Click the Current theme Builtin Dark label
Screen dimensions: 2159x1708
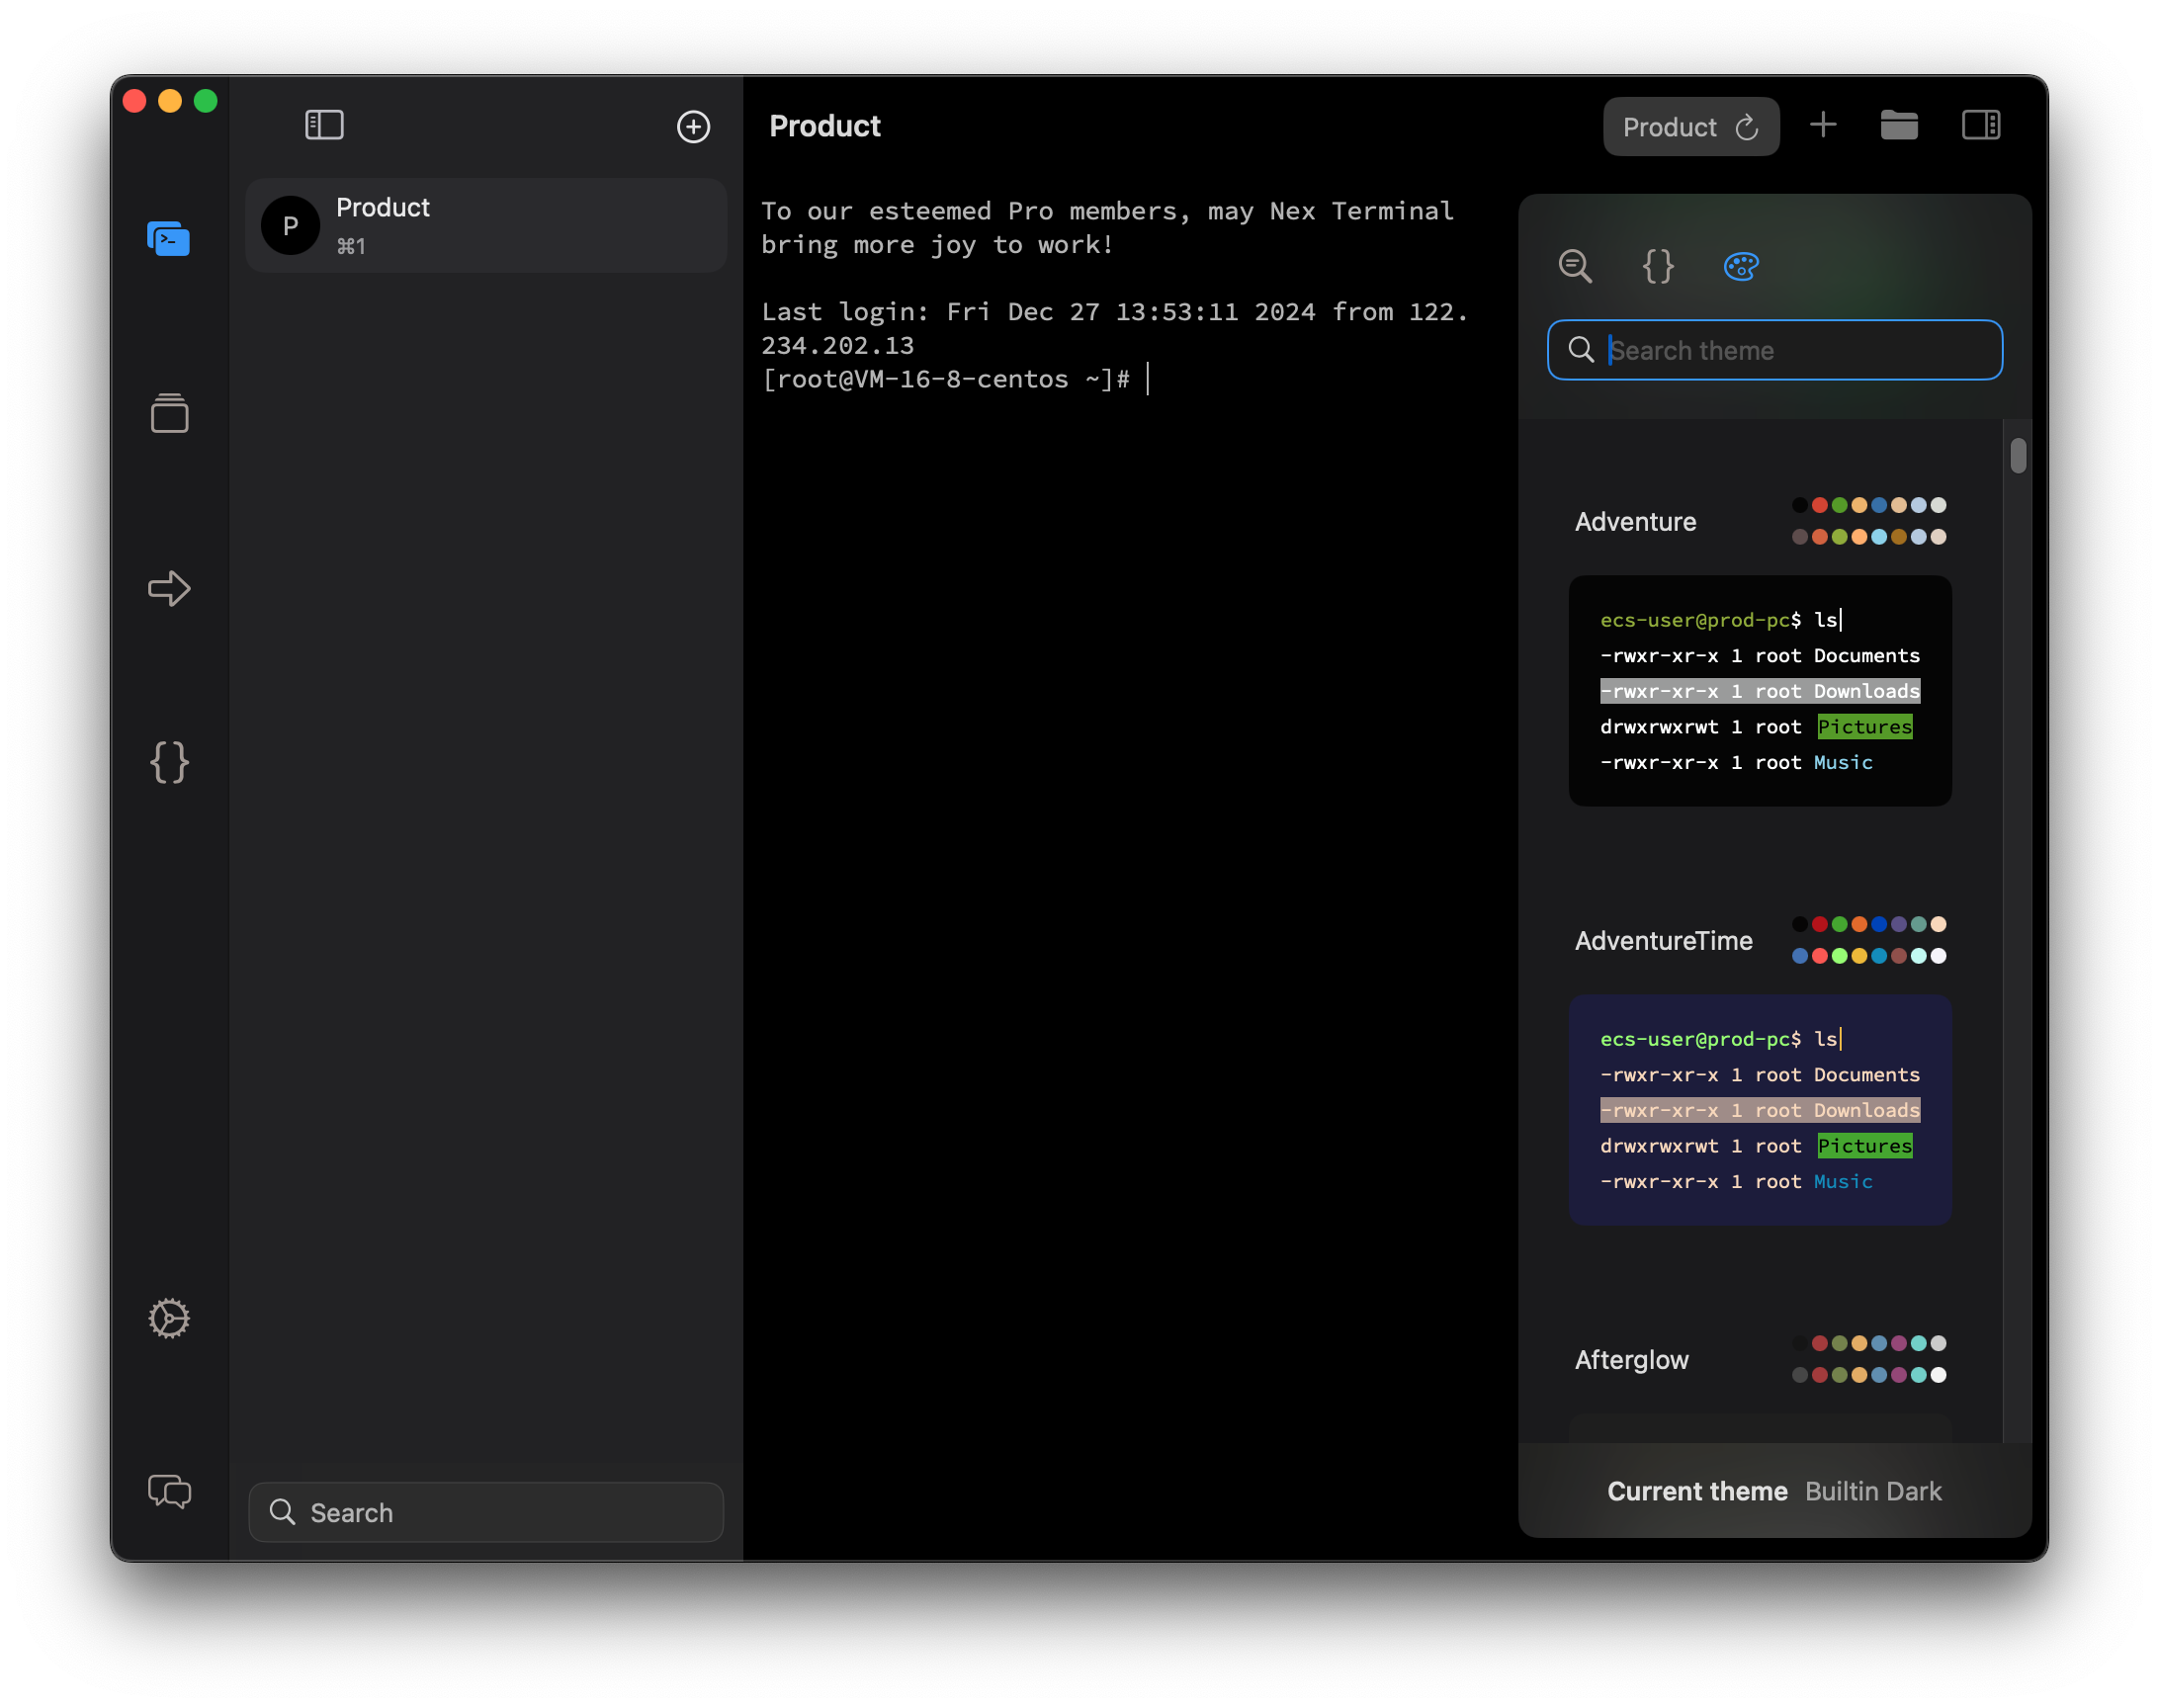tap(1773, 1490)
